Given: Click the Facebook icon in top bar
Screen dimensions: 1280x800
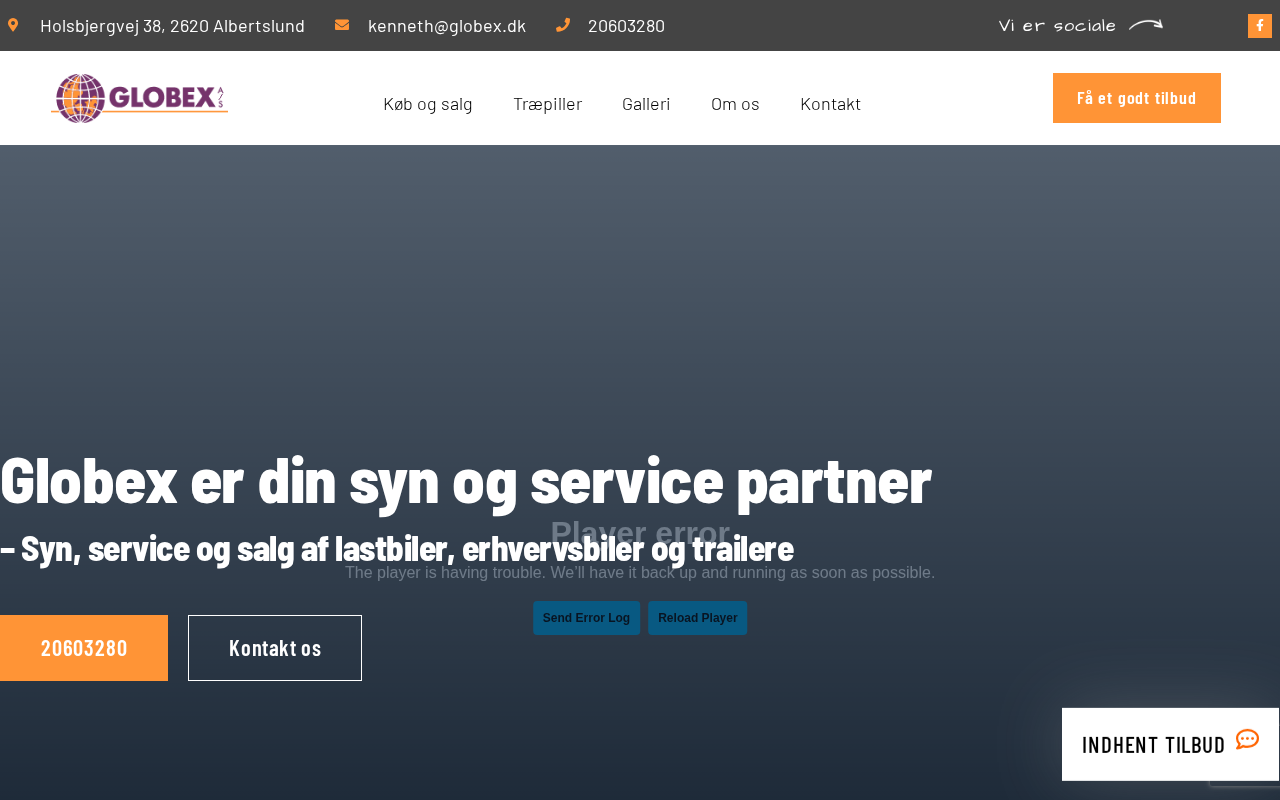Looking at the screenshot, I should 1260,26.
